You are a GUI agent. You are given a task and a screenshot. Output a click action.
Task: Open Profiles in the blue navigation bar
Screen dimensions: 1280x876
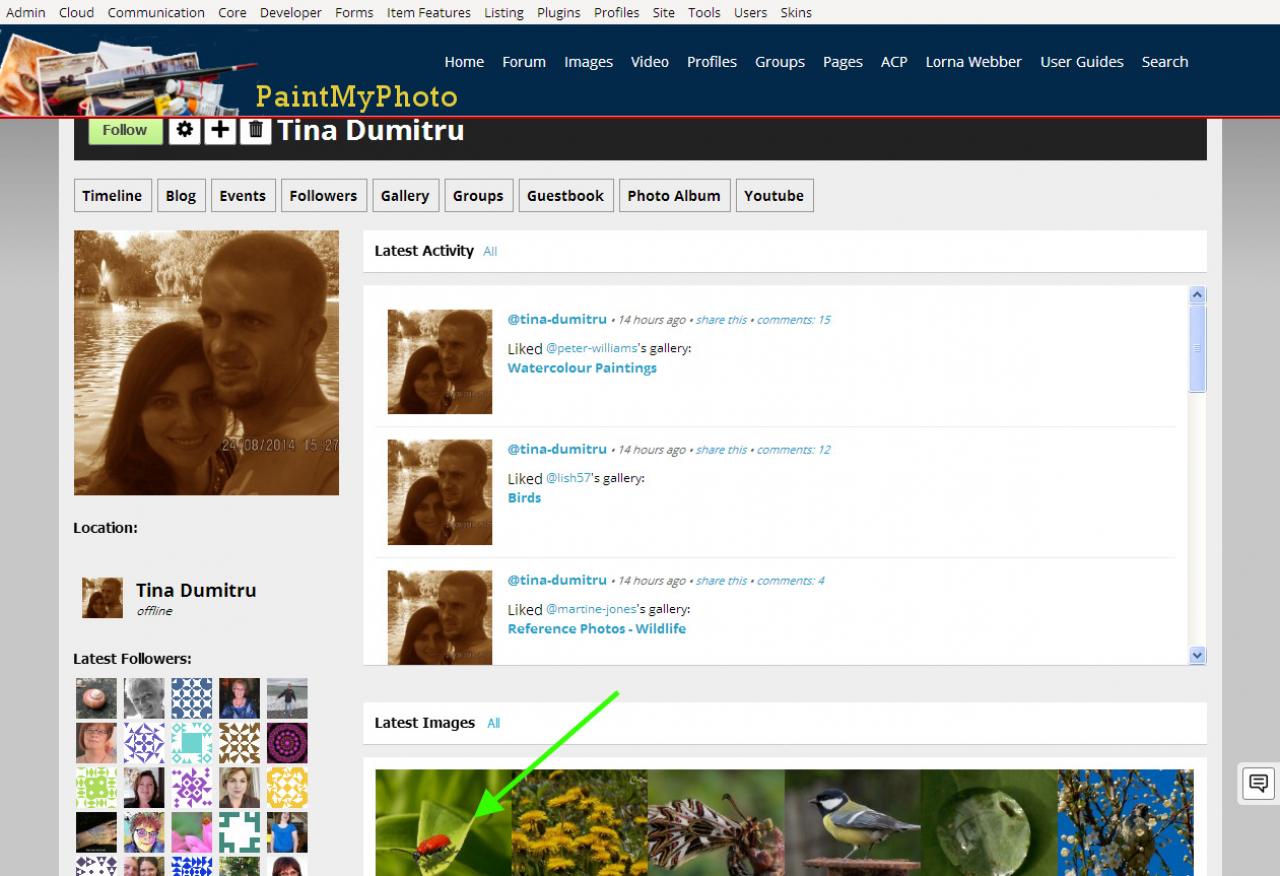(x=712, y=62)
